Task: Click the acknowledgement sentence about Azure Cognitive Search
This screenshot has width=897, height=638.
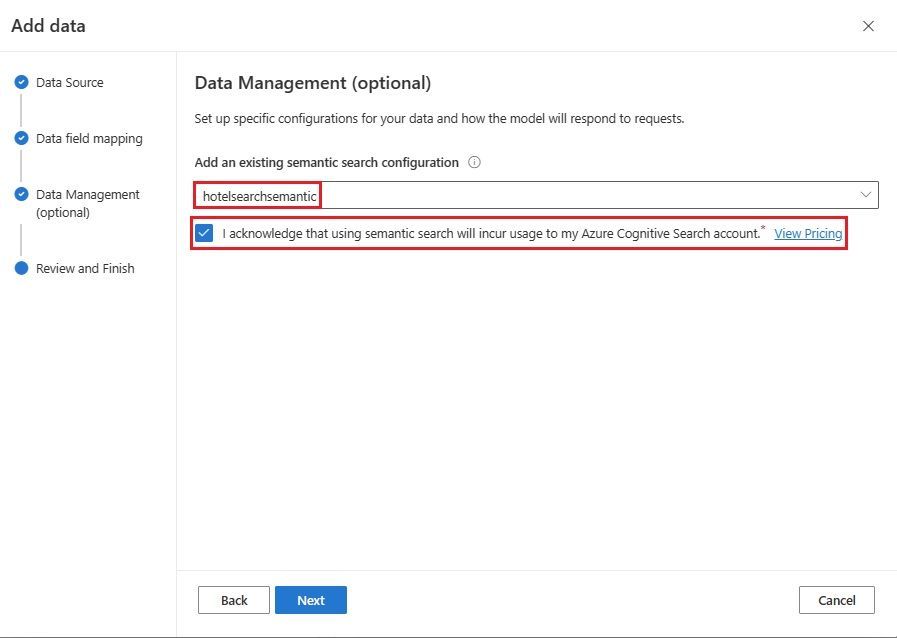Action: coord(491,234)
